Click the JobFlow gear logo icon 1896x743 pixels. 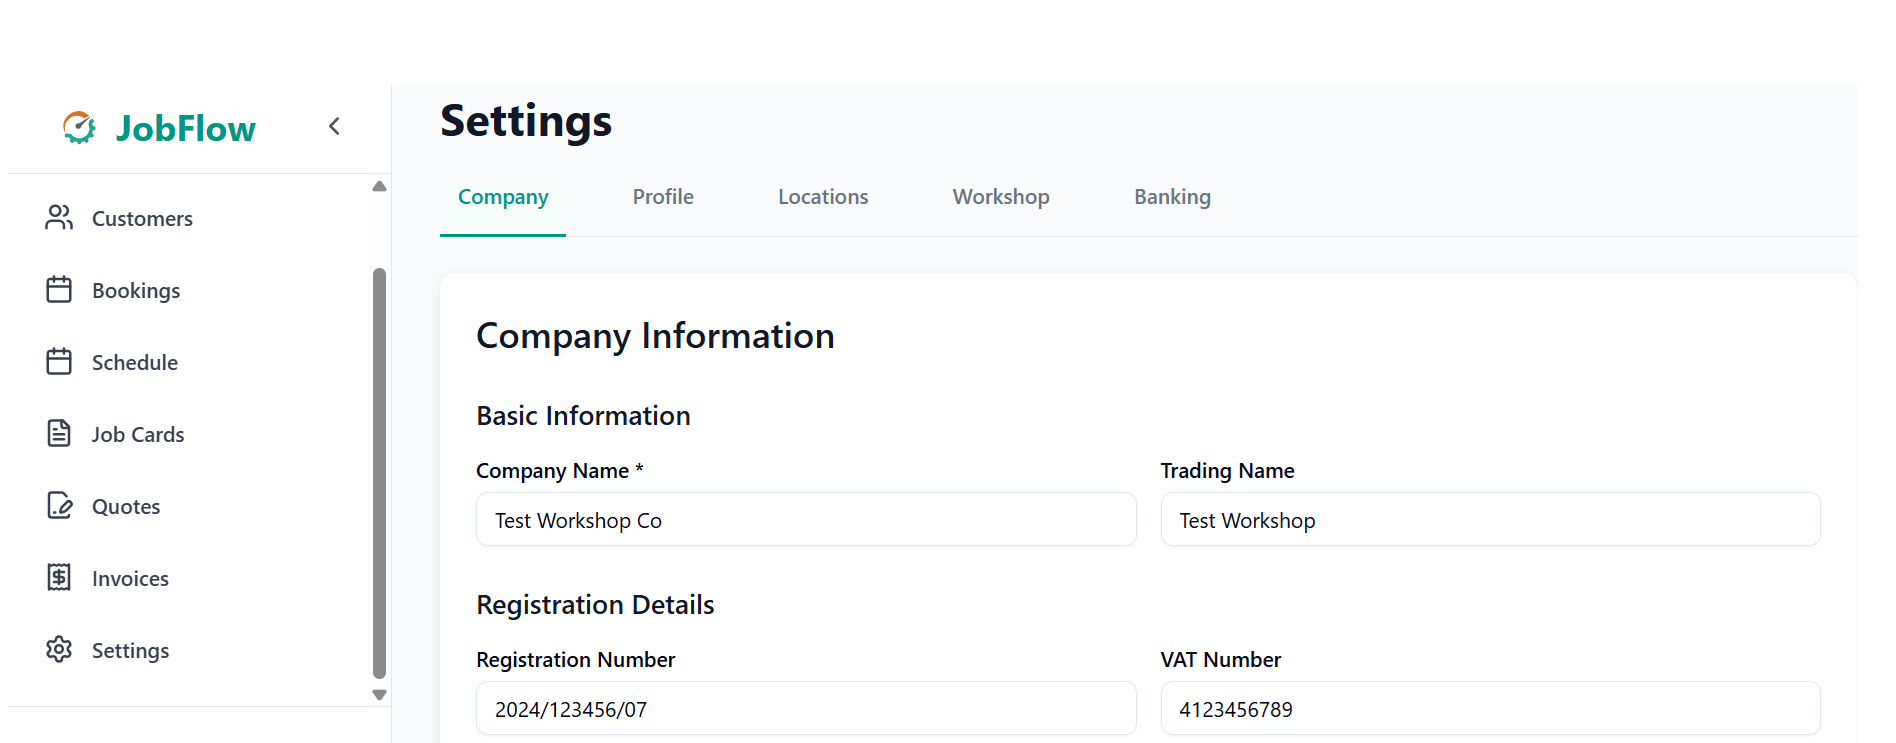tap(79, 128)
